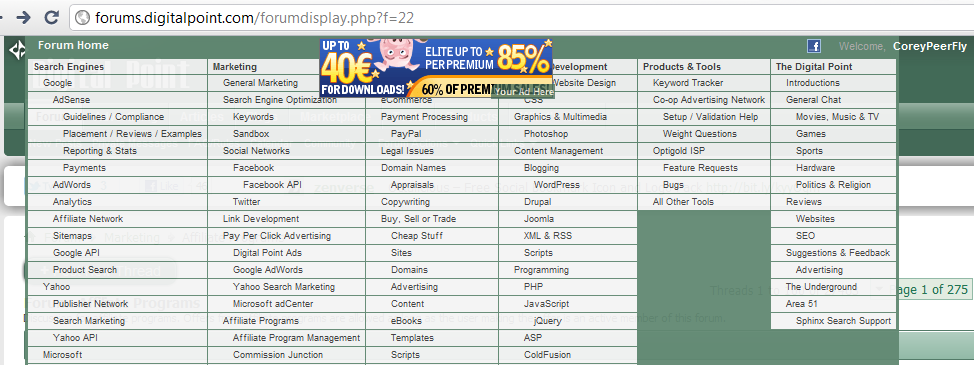974x365 pixels.
Task: Reload the page with refresh icon
Action: coord(52,17)
